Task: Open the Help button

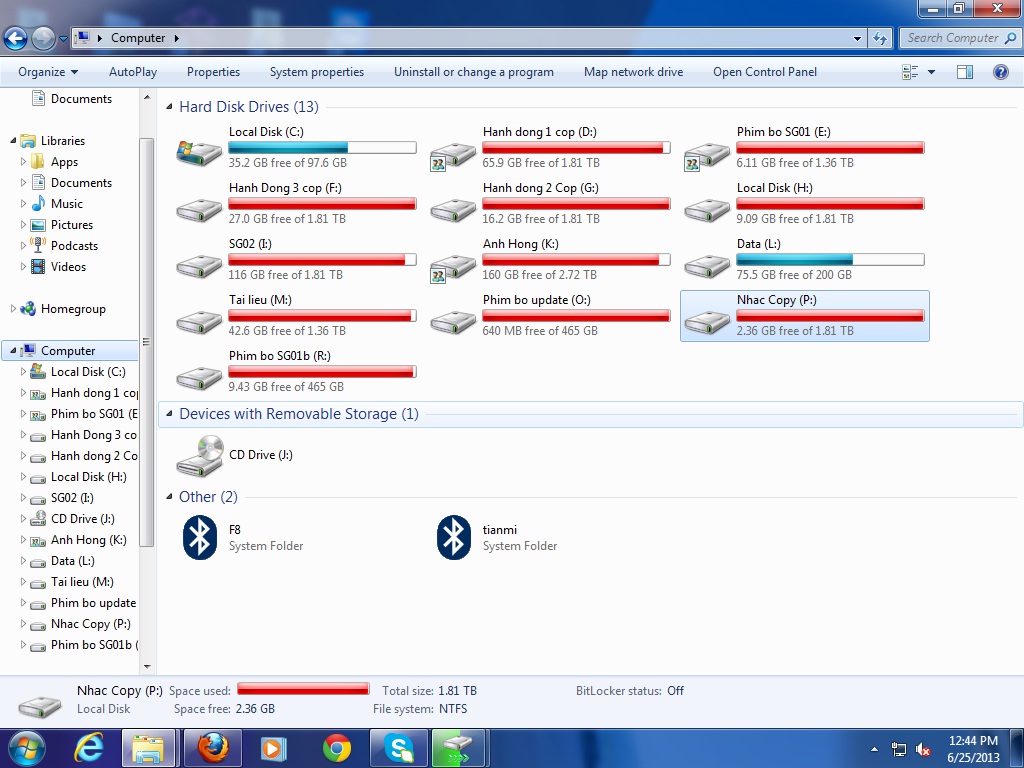Action: click(x=1000, y=72)
